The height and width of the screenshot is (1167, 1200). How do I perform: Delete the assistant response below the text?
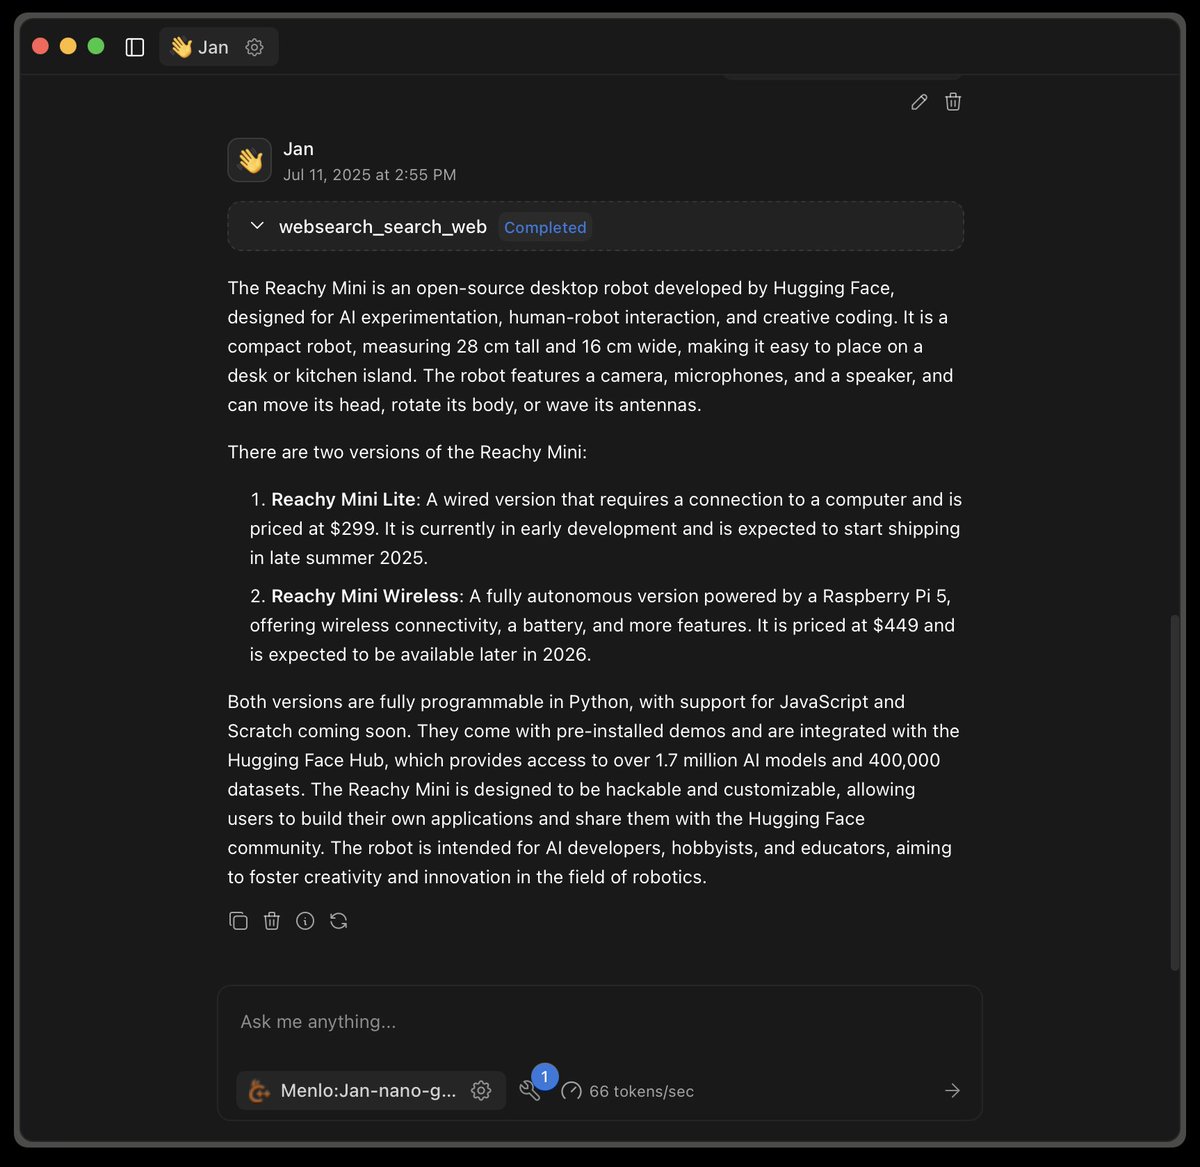[272, 921]
